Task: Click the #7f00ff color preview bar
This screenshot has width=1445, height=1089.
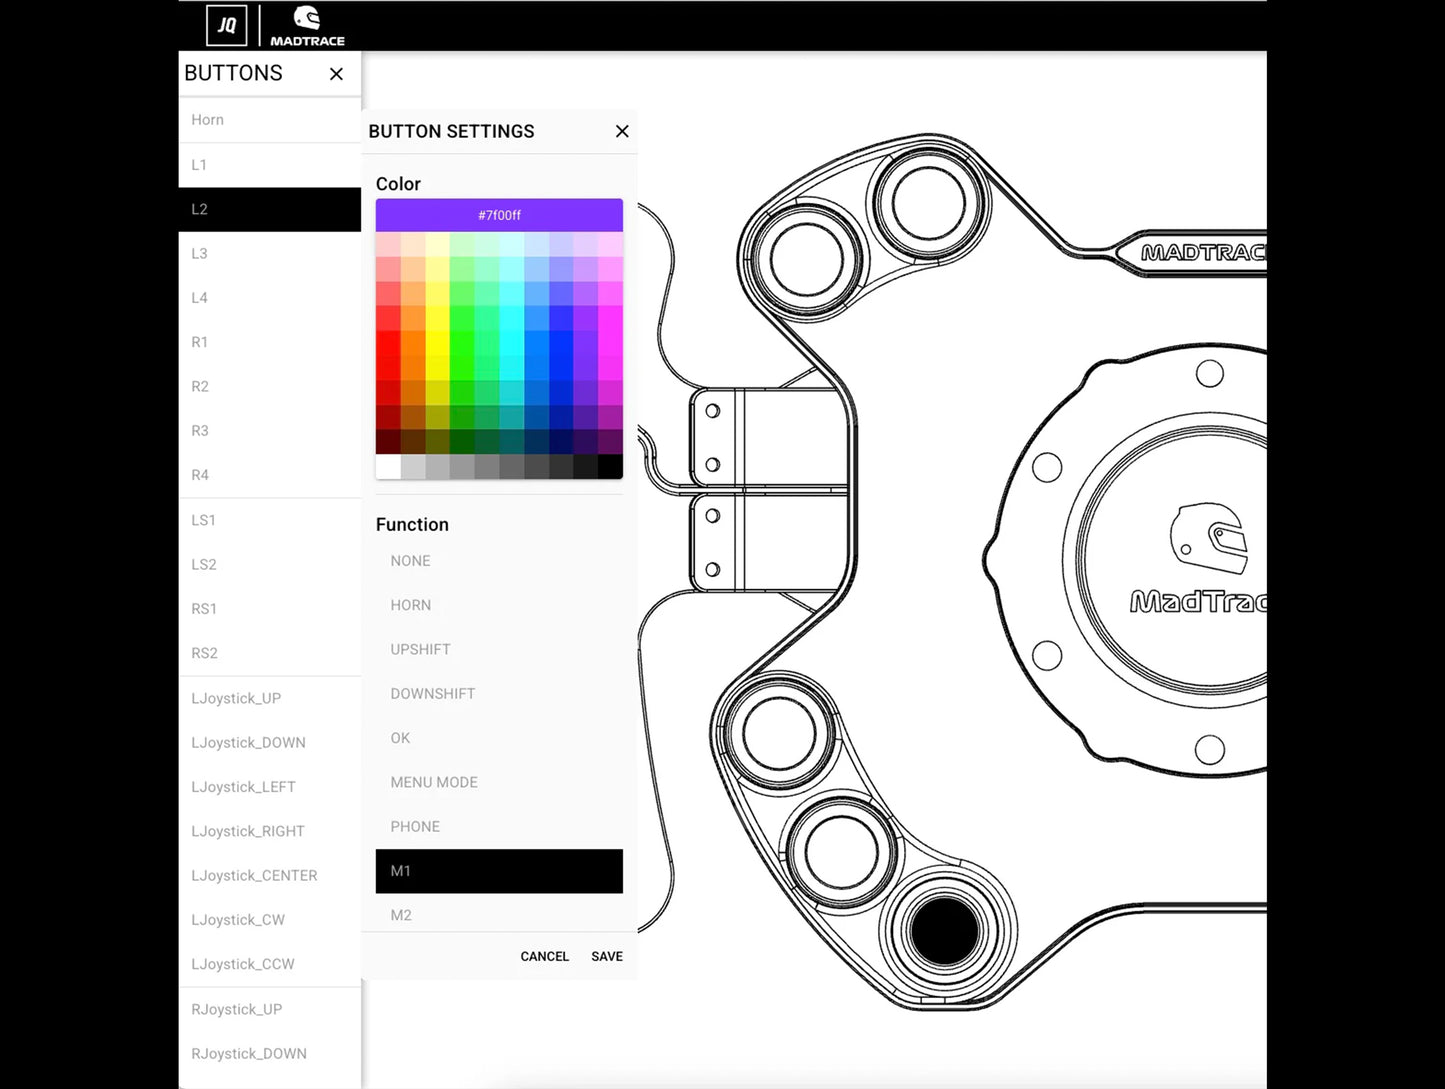Action: click(x=499, y=214)
